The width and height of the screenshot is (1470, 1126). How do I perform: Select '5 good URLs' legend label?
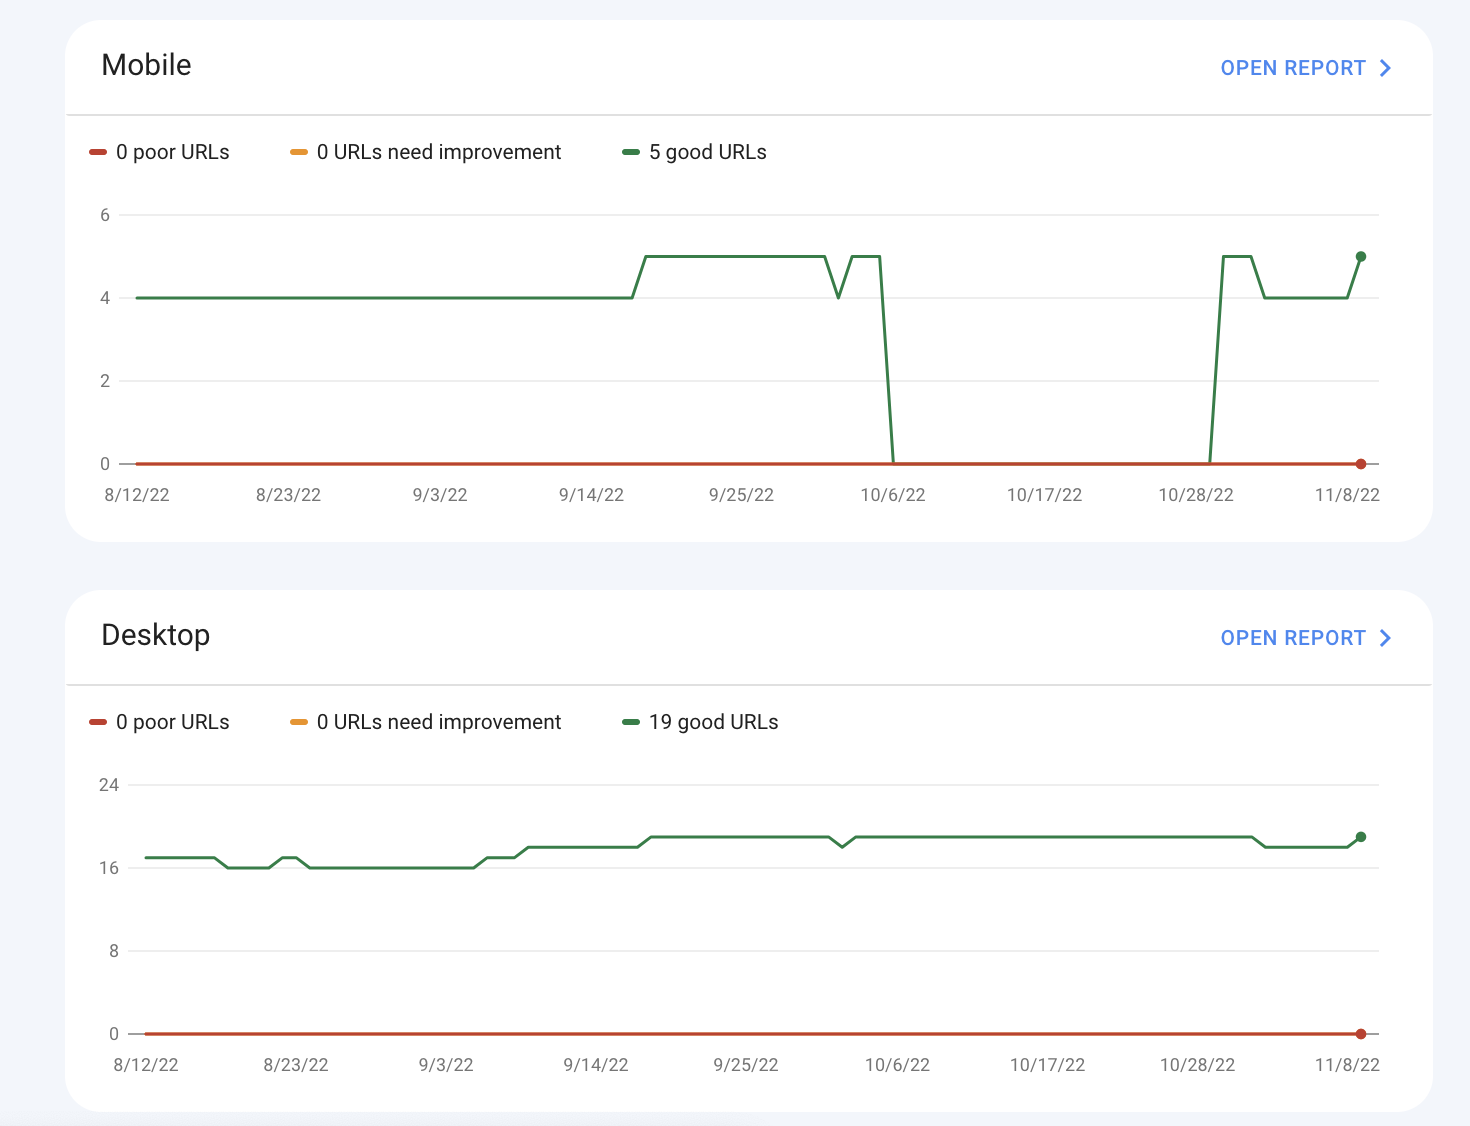pos(707,152)
